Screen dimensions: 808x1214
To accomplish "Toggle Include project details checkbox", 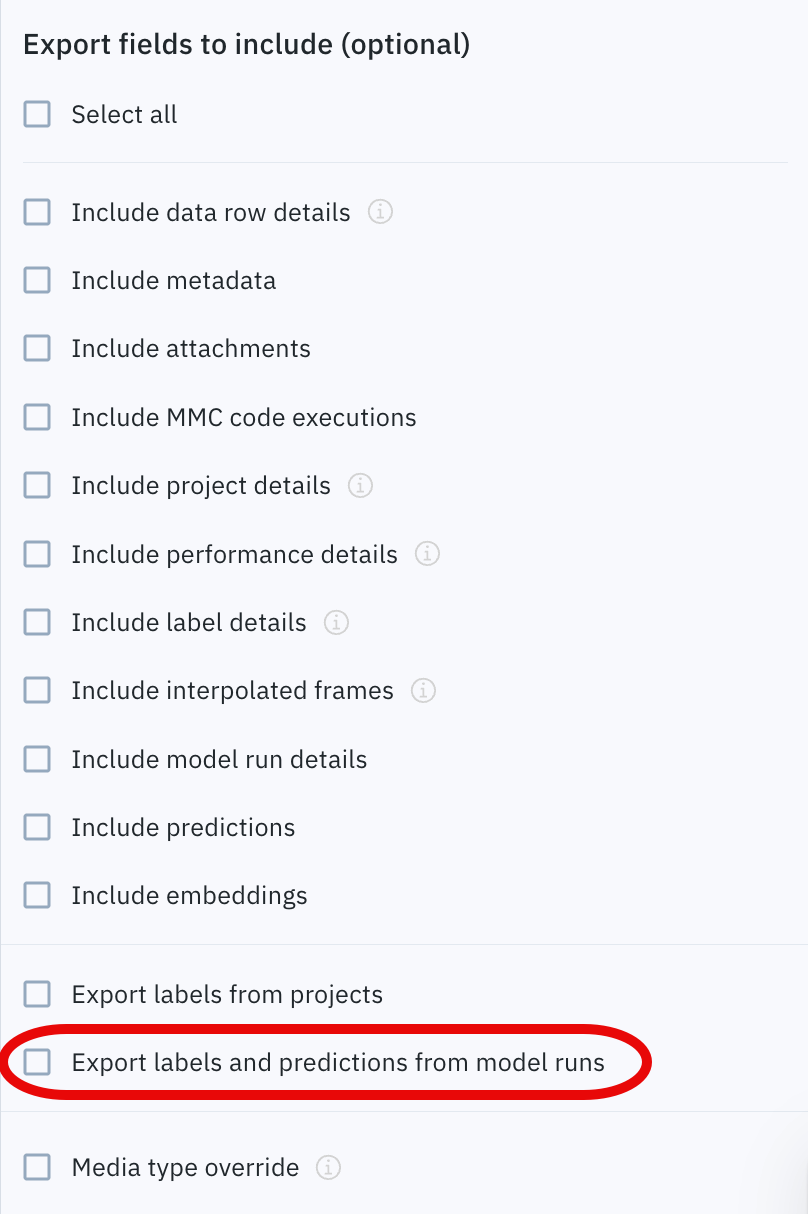I will point(37,486).
